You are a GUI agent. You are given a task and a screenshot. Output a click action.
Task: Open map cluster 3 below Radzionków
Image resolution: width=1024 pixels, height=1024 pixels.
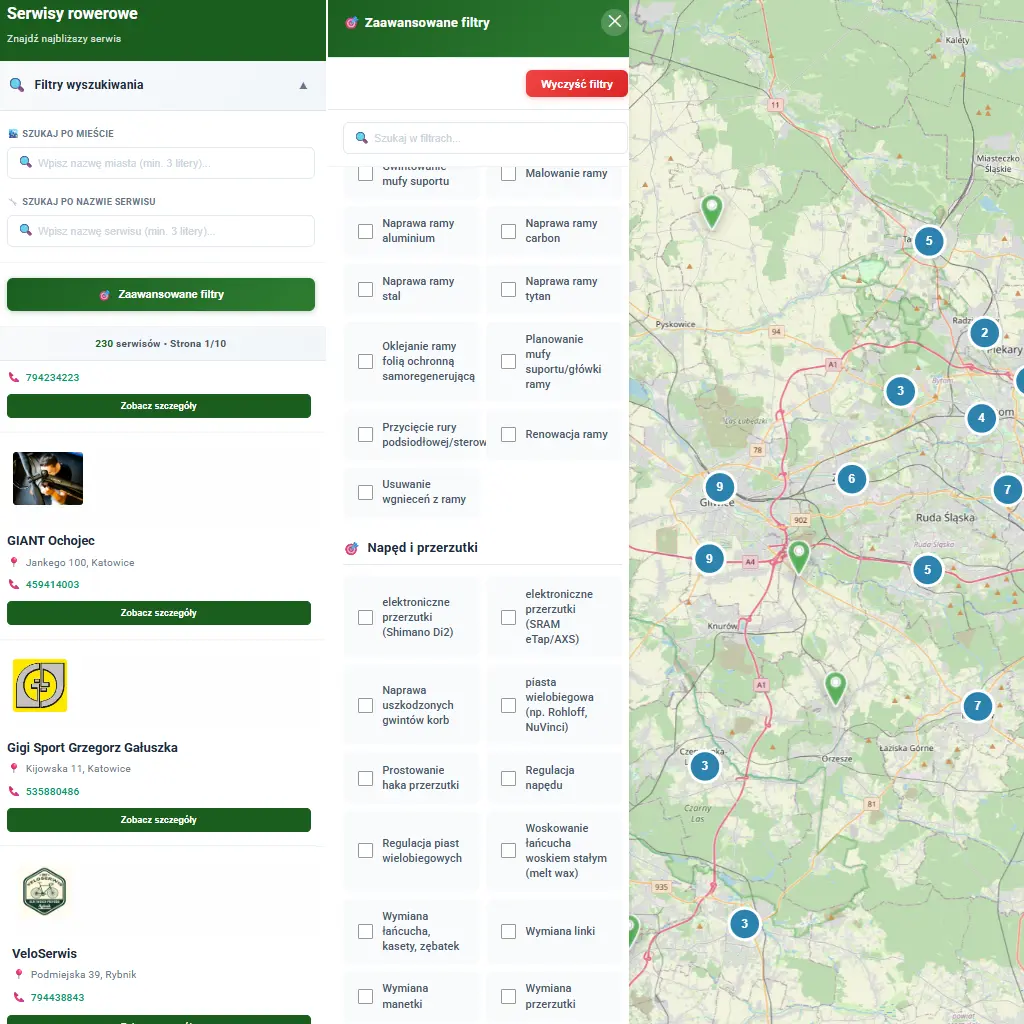[901, 391]
